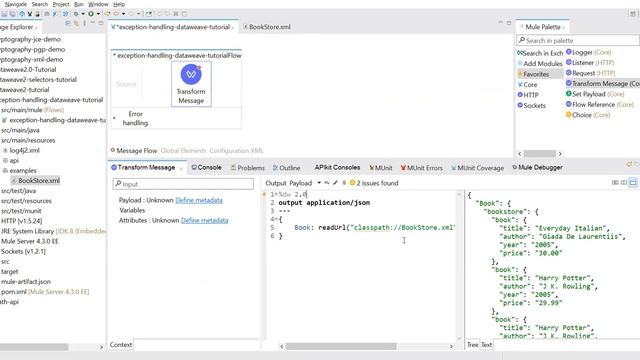The width and height of the screenshot is (640, 360).
Task: Open the Window menu
Action: click(x=98, y=4)
